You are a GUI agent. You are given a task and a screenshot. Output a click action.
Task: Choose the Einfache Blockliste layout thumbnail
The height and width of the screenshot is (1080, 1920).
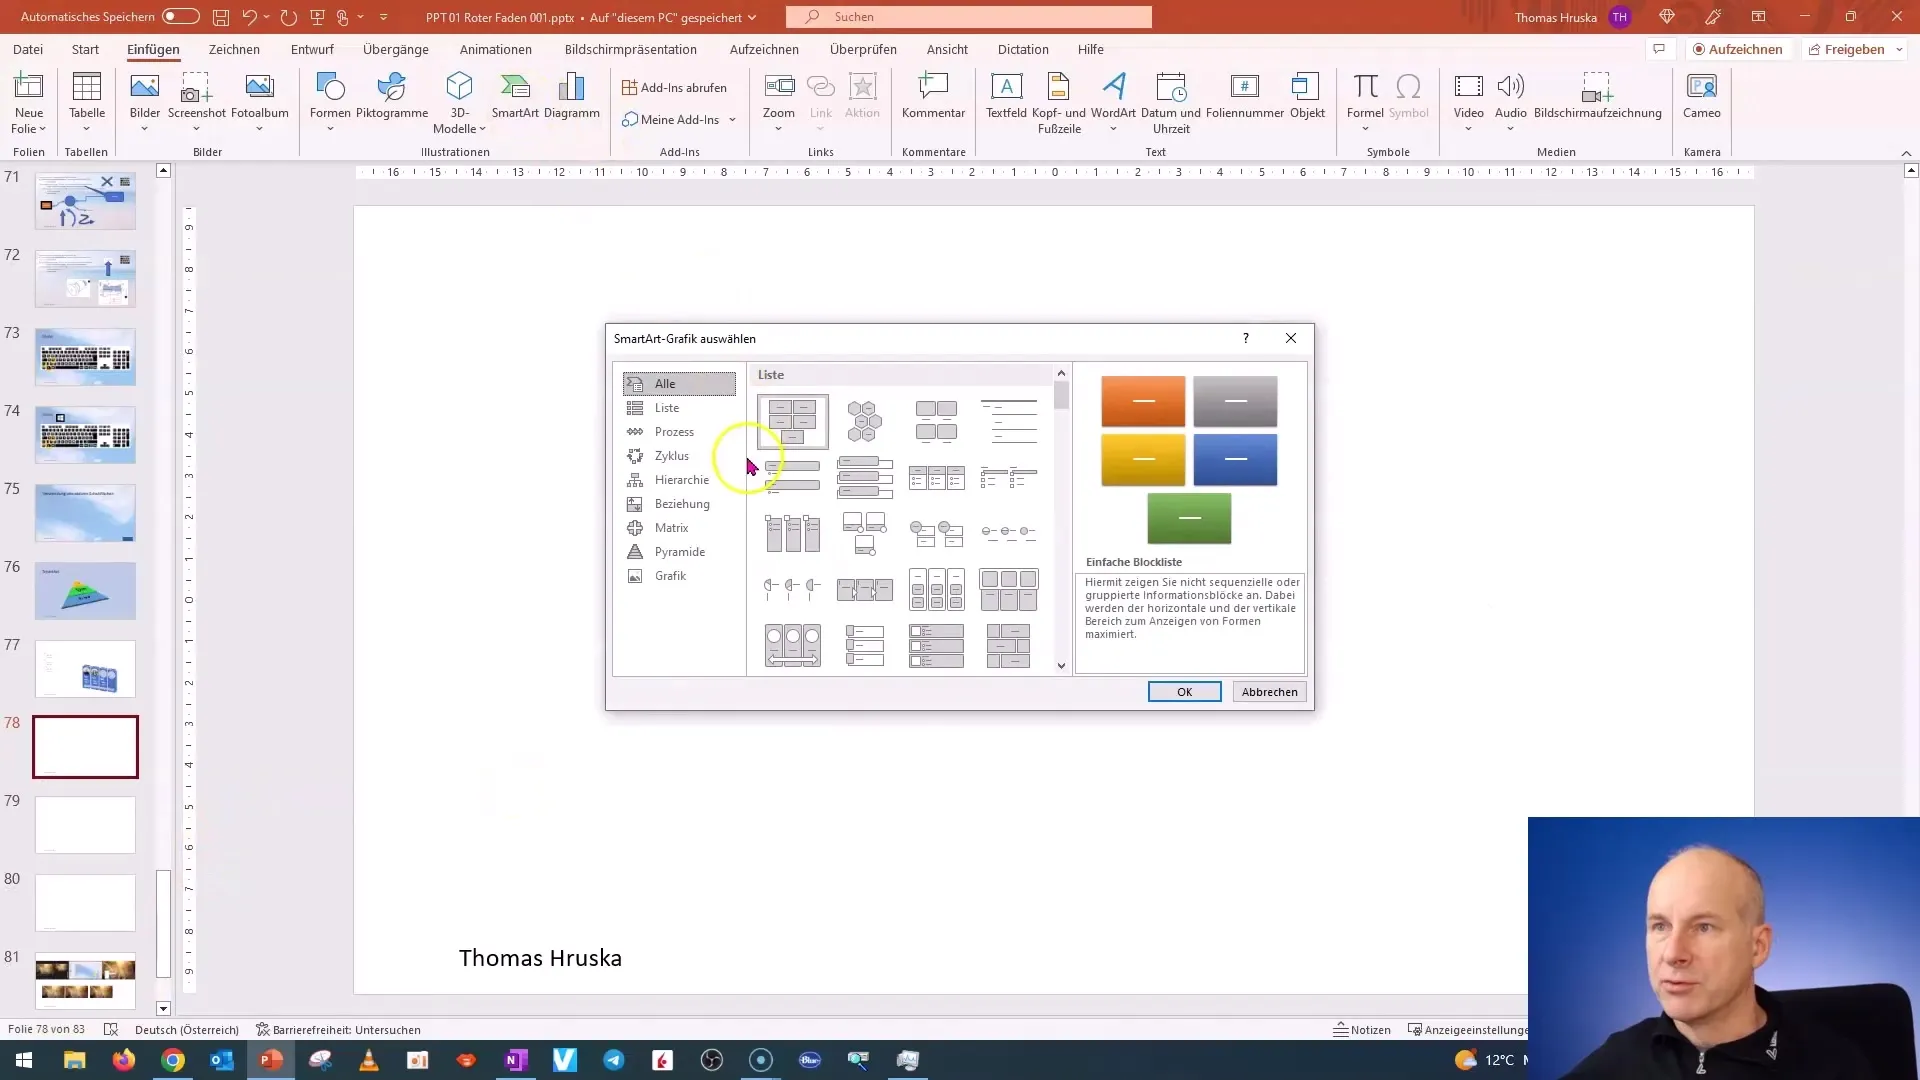[x=793, y=421]
